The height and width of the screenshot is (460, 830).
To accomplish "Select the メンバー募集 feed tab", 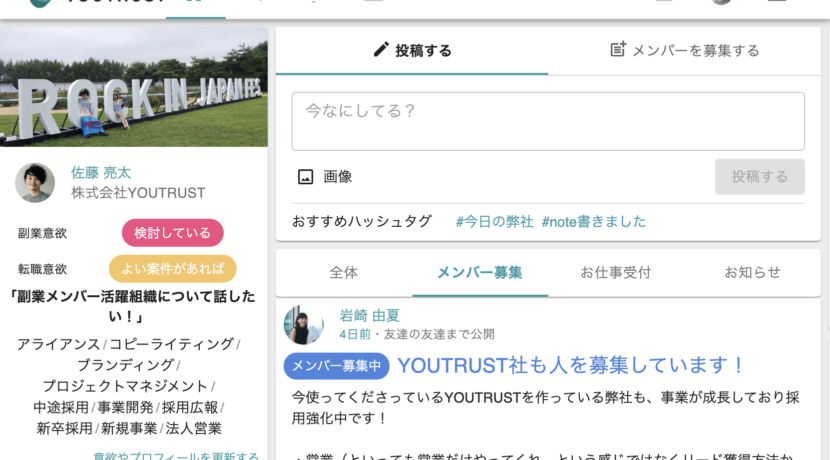I will (x=480, y=273).
